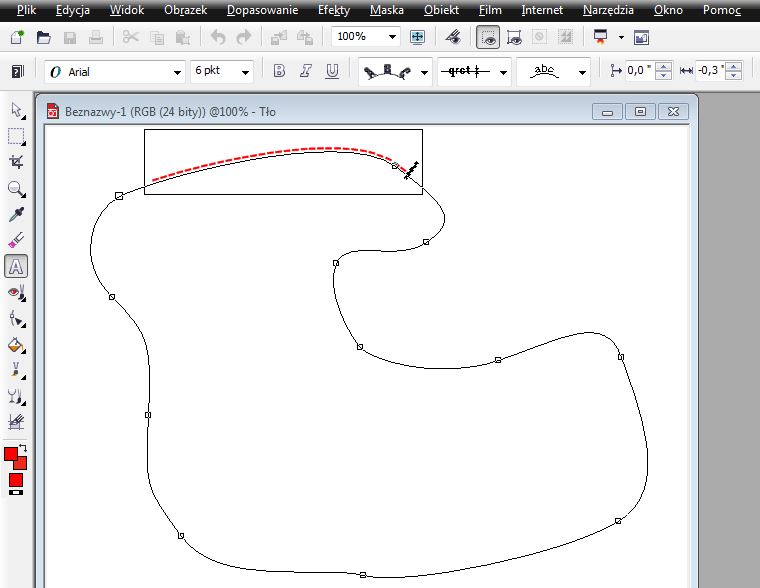Open the Maska menu
The image size is (760, 588).
(x=387, y=10)
